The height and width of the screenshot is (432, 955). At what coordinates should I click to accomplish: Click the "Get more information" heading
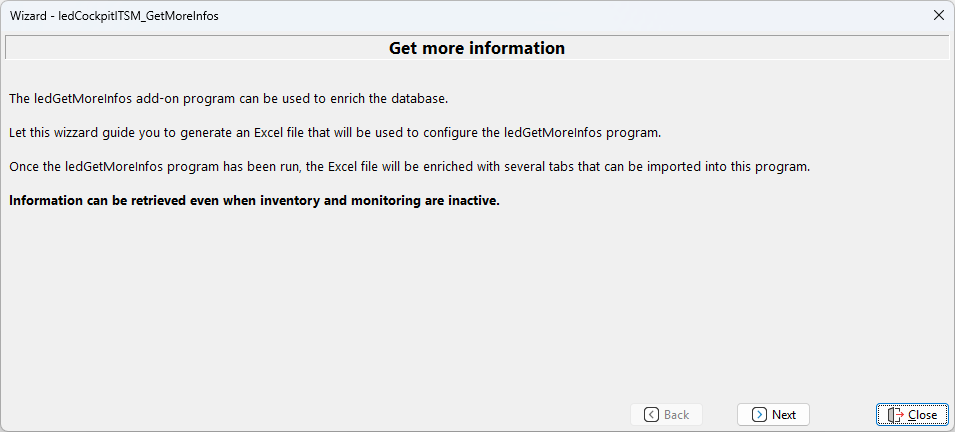(477, 48)
